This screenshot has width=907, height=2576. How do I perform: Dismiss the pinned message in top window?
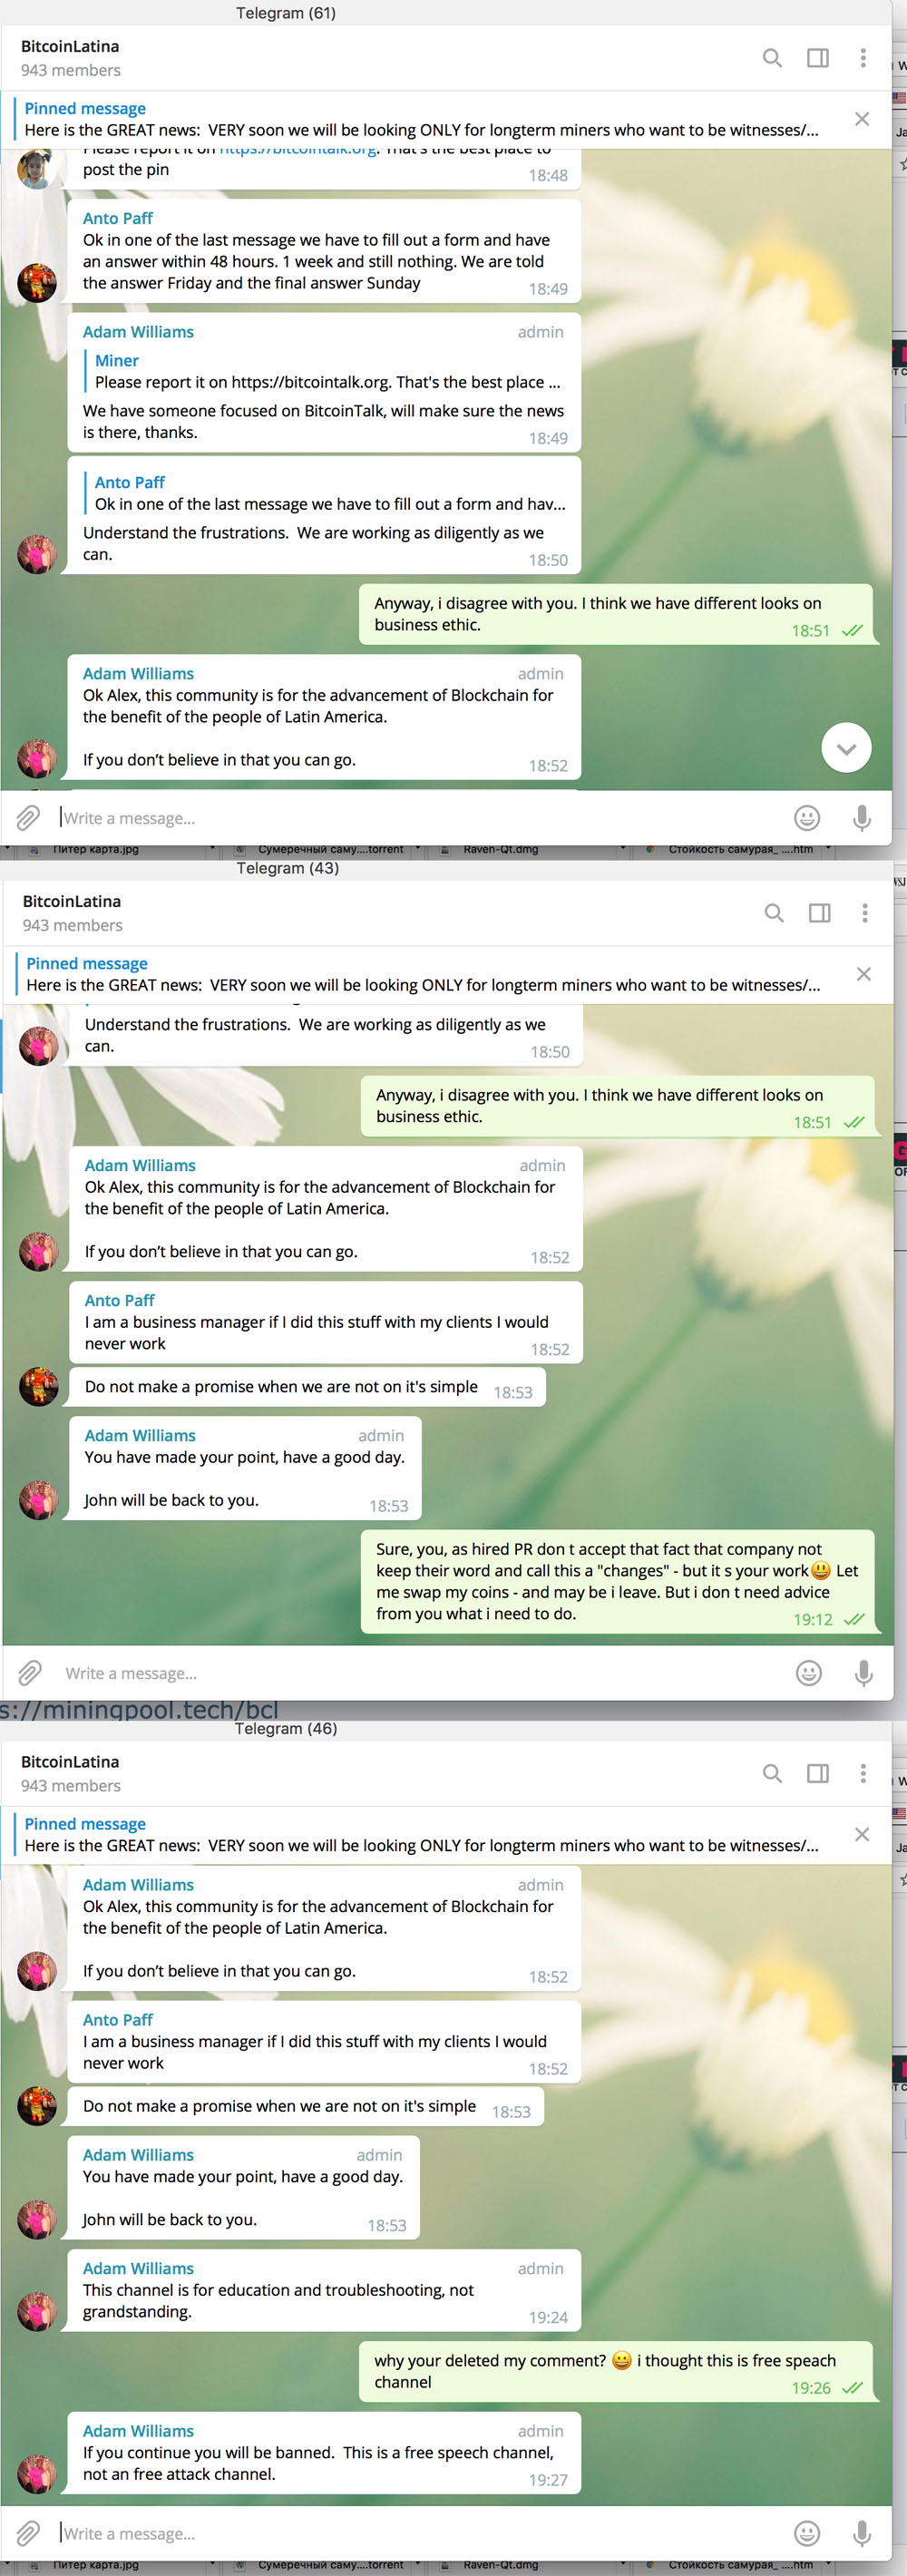pyautogui.click(x=862, y=119)
